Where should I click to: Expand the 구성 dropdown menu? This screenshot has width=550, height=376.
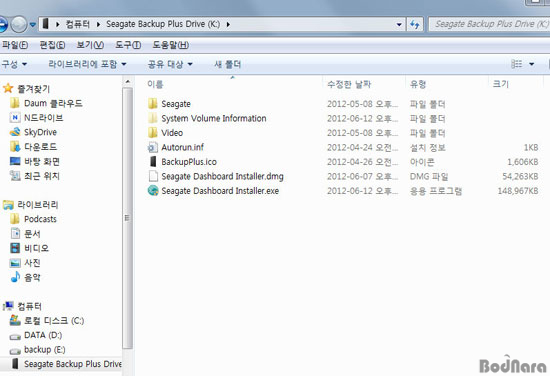[x=14, y=64]
